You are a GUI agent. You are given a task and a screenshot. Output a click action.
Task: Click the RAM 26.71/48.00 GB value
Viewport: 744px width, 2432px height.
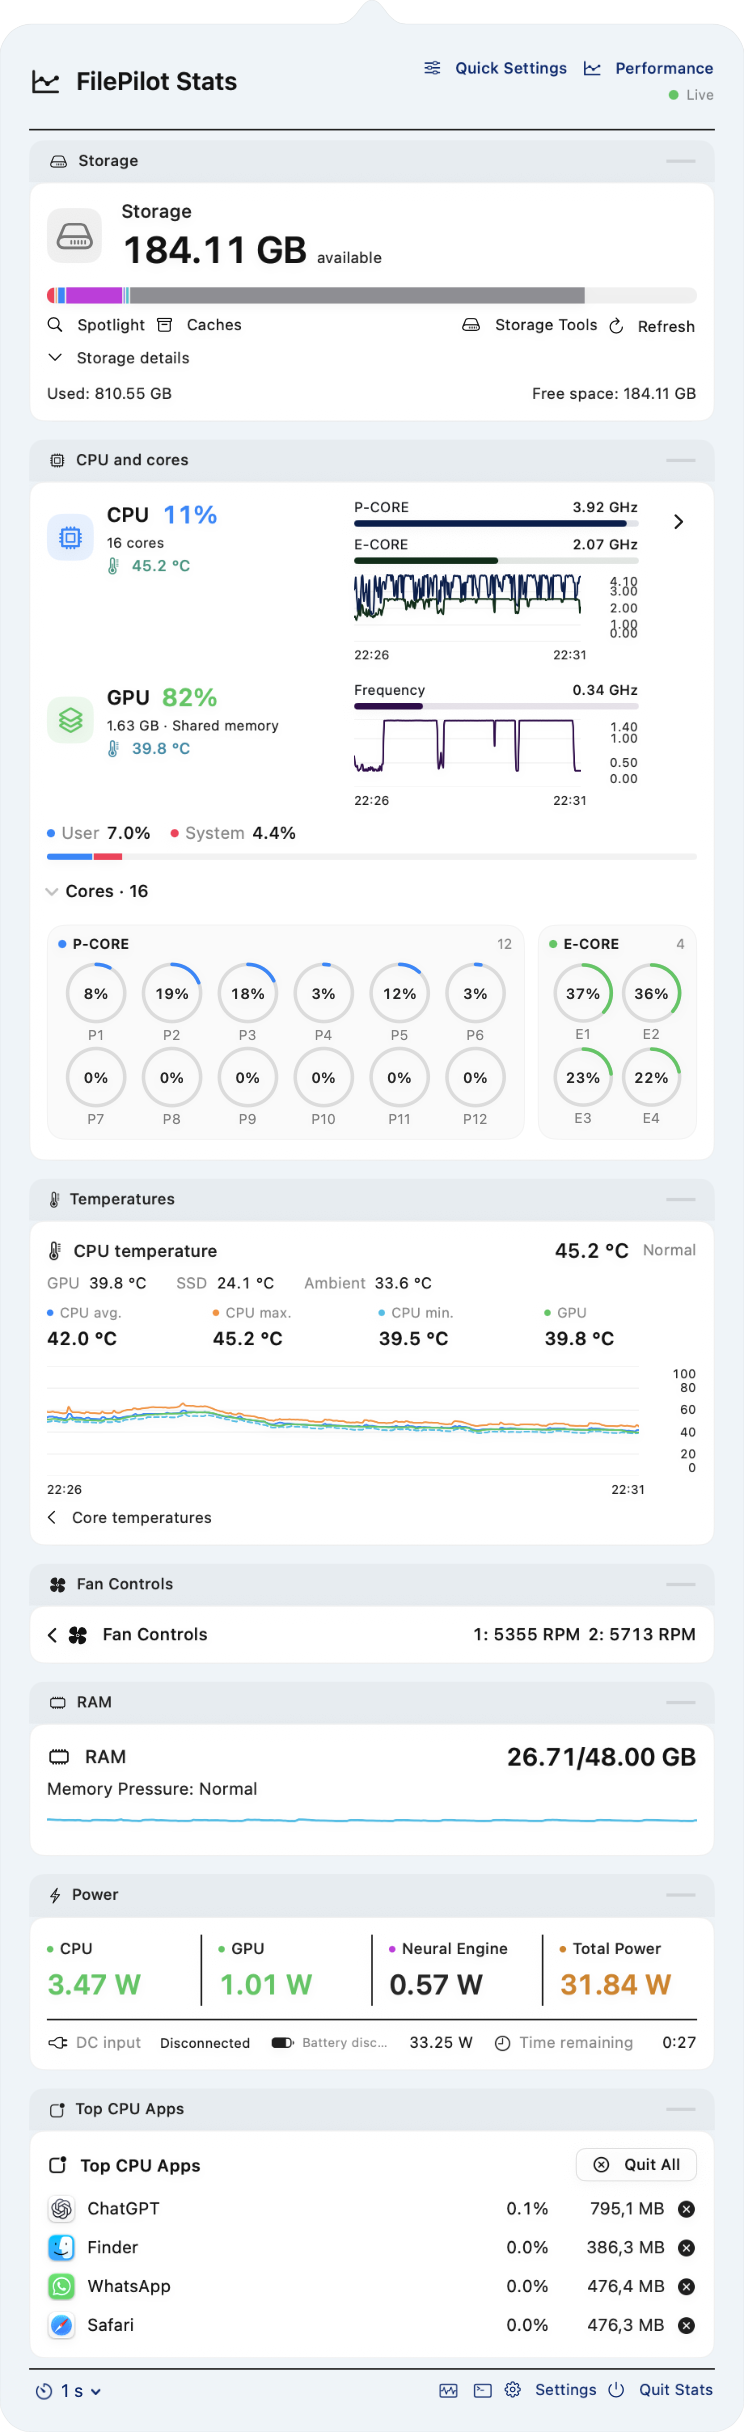click(602, 1757)
